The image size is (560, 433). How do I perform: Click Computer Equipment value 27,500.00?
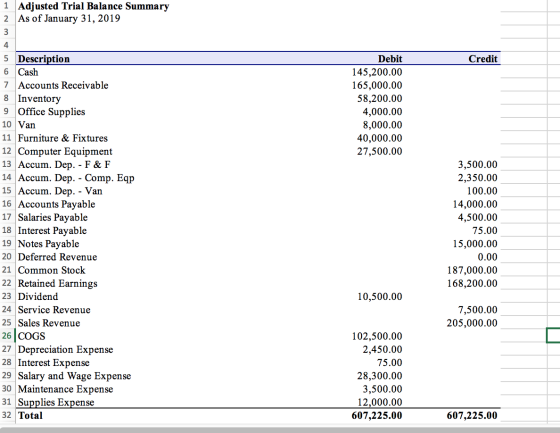click(380, 151)
